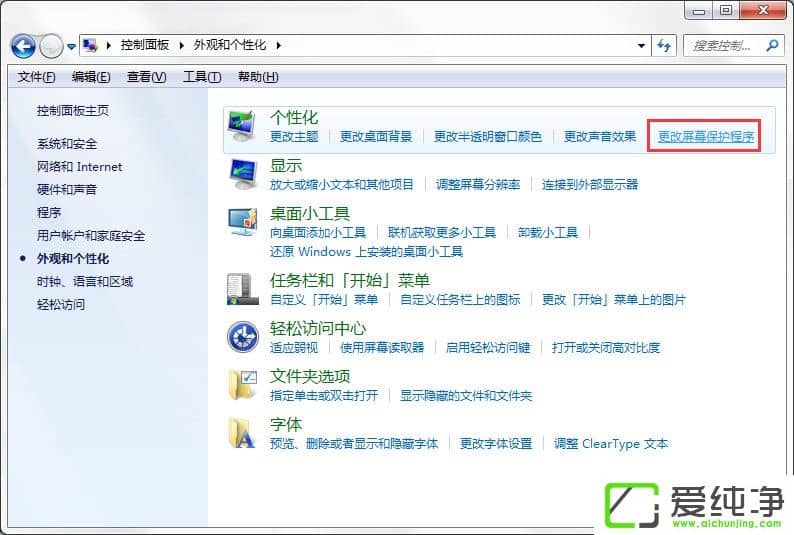Viewport: 794px width, 535px height.
Task: Click the magnifier icon in the search box
Action: (x=771, y=45)
